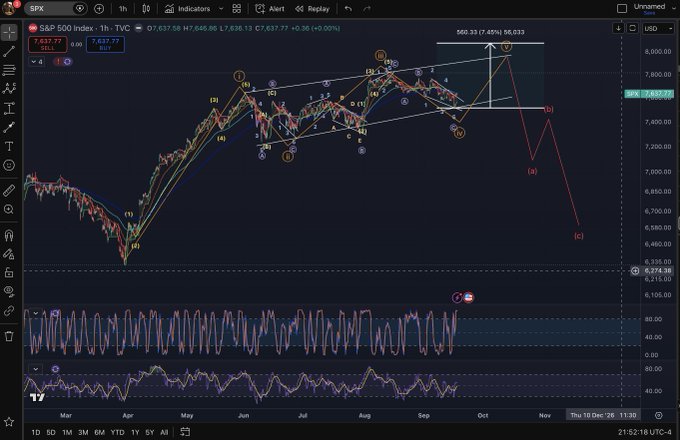Open the USD currency dropdown
The height and width of the screenshot is (440, 680).
click(x=658, y=28)
